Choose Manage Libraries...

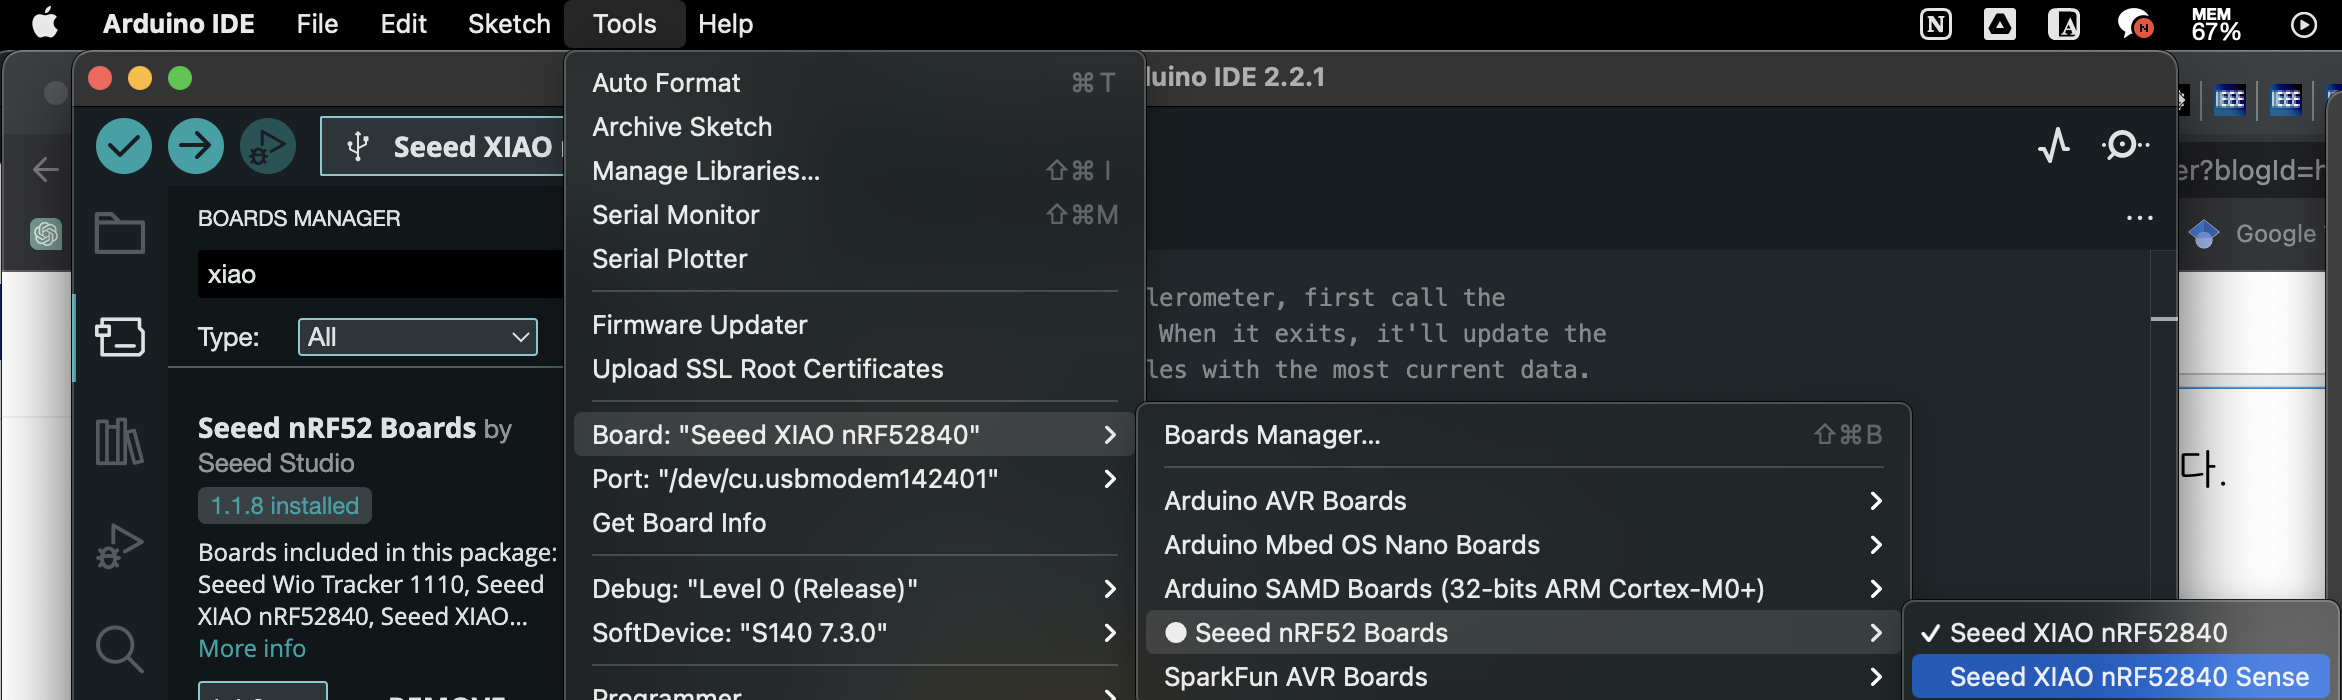[854, 171]
